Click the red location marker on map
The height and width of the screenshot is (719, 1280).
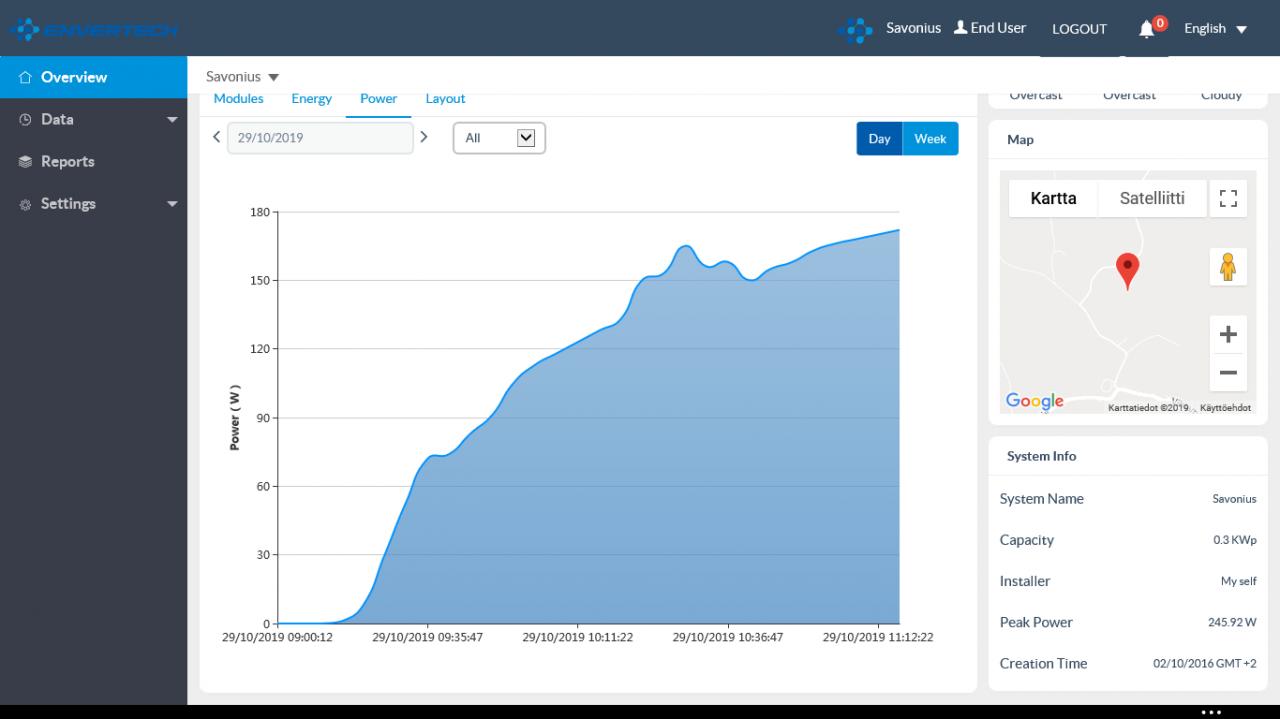1127,271
